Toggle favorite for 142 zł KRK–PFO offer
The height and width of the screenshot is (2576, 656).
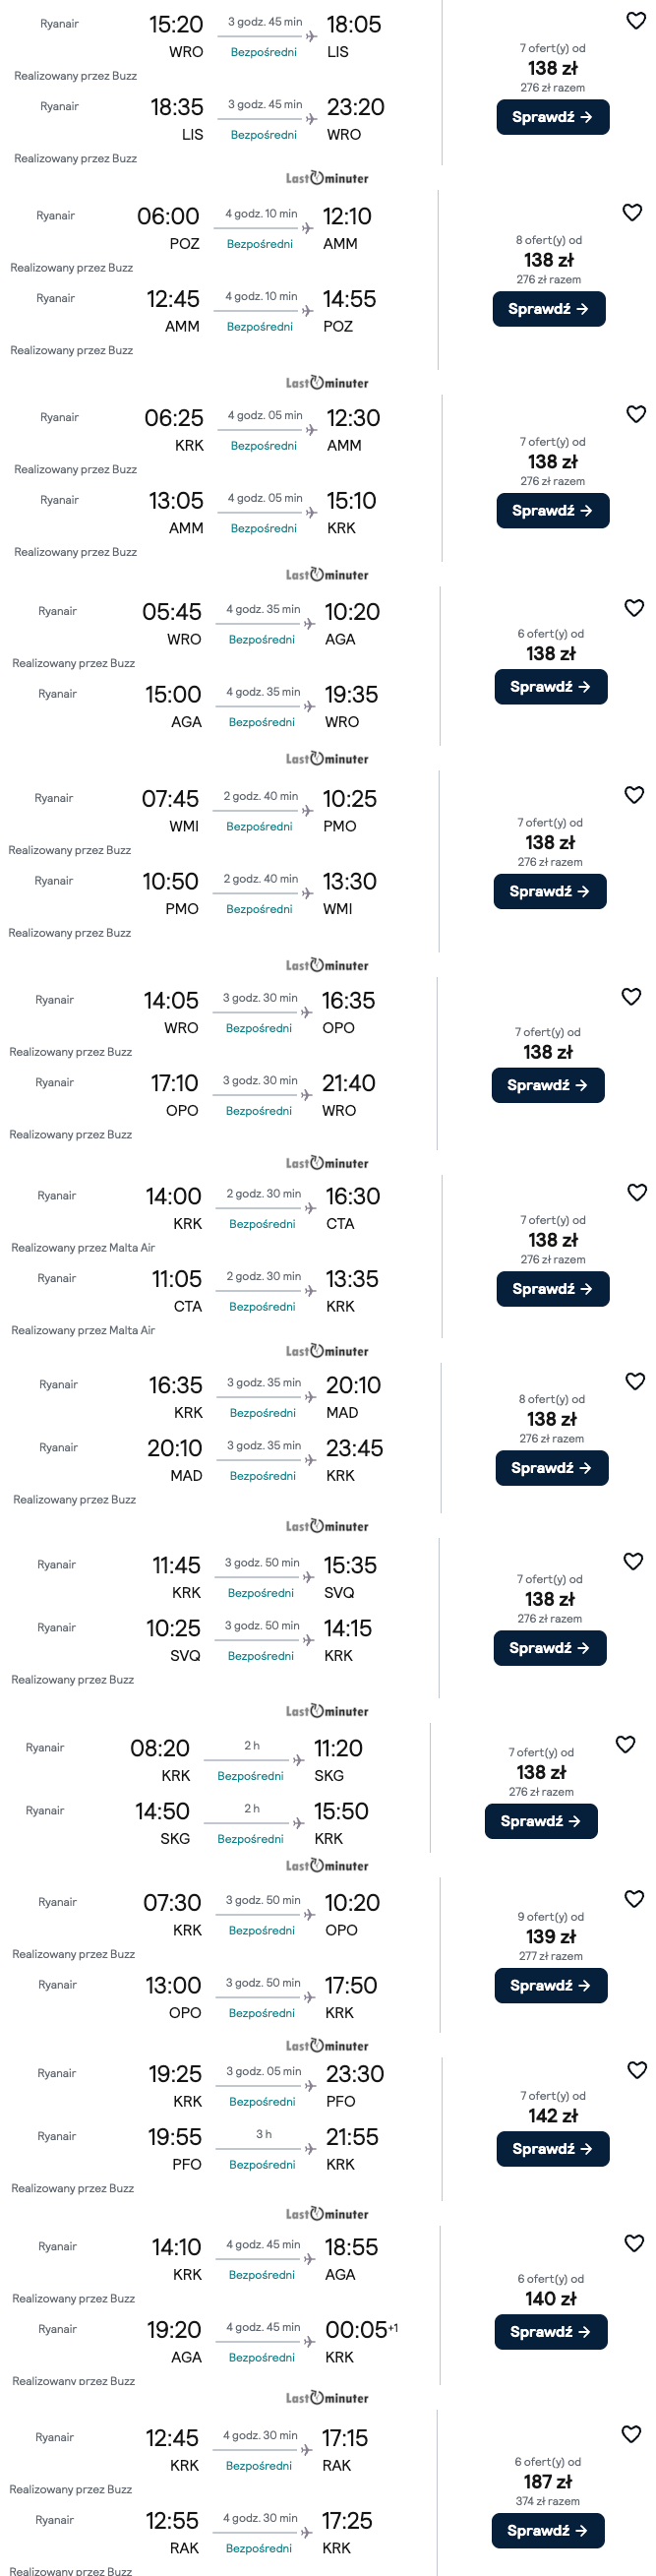(x=637, y=2069)
